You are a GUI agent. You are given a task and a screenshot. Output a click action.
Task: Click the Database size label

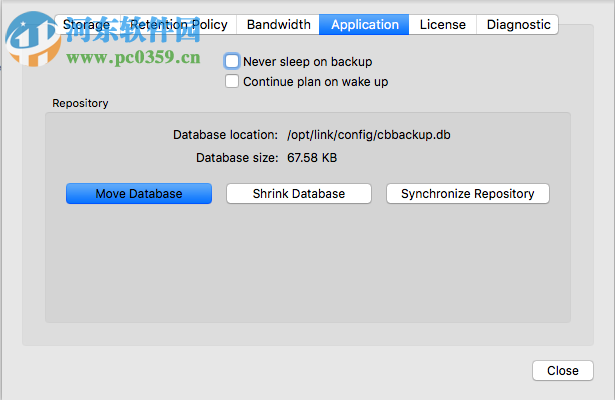[237, 158]
